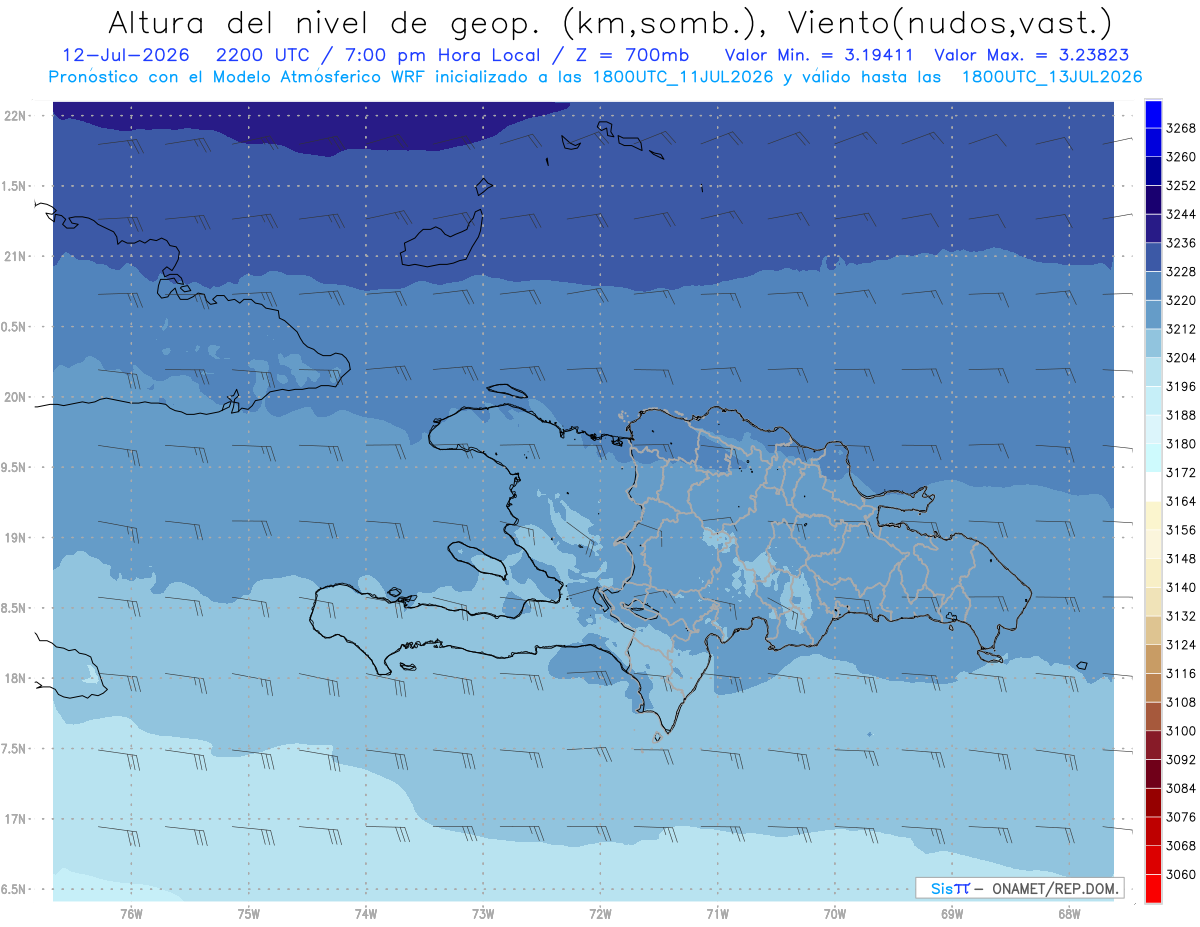Click the main title 'Altura del nivel de geop.'
This screenshot has height=927, width=1200.
[324, 24]
